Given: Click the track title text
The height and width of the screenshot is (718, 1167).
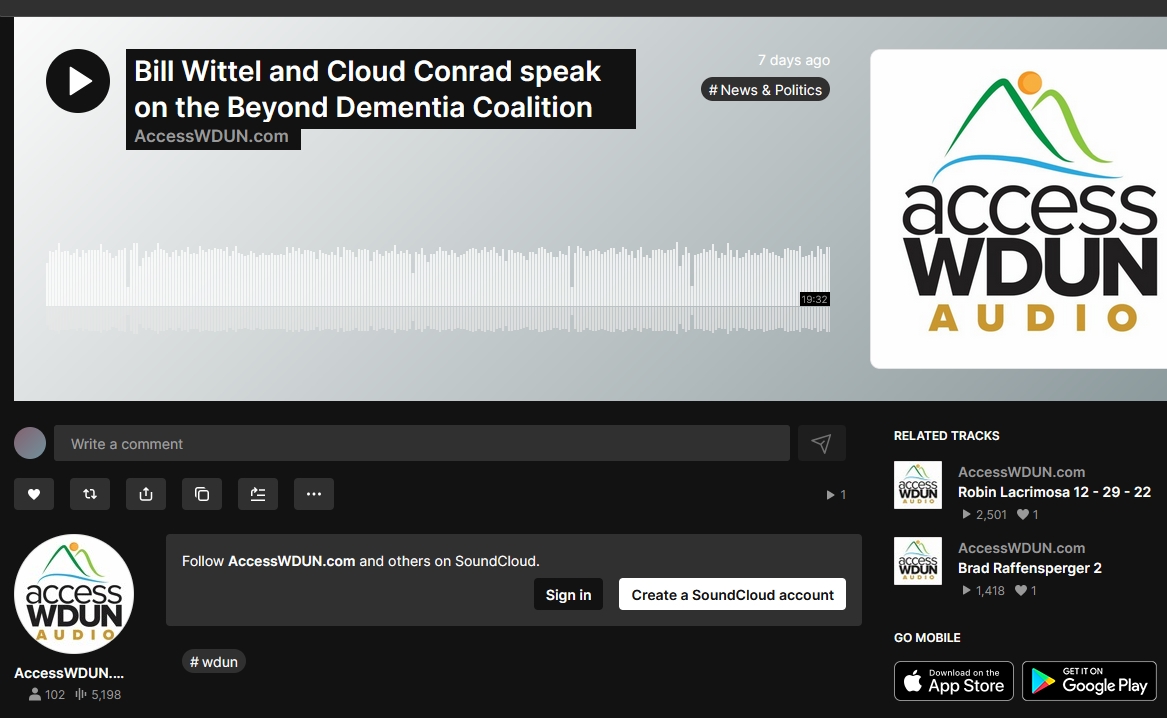Looking at the screenshot, I should (367, 89).
